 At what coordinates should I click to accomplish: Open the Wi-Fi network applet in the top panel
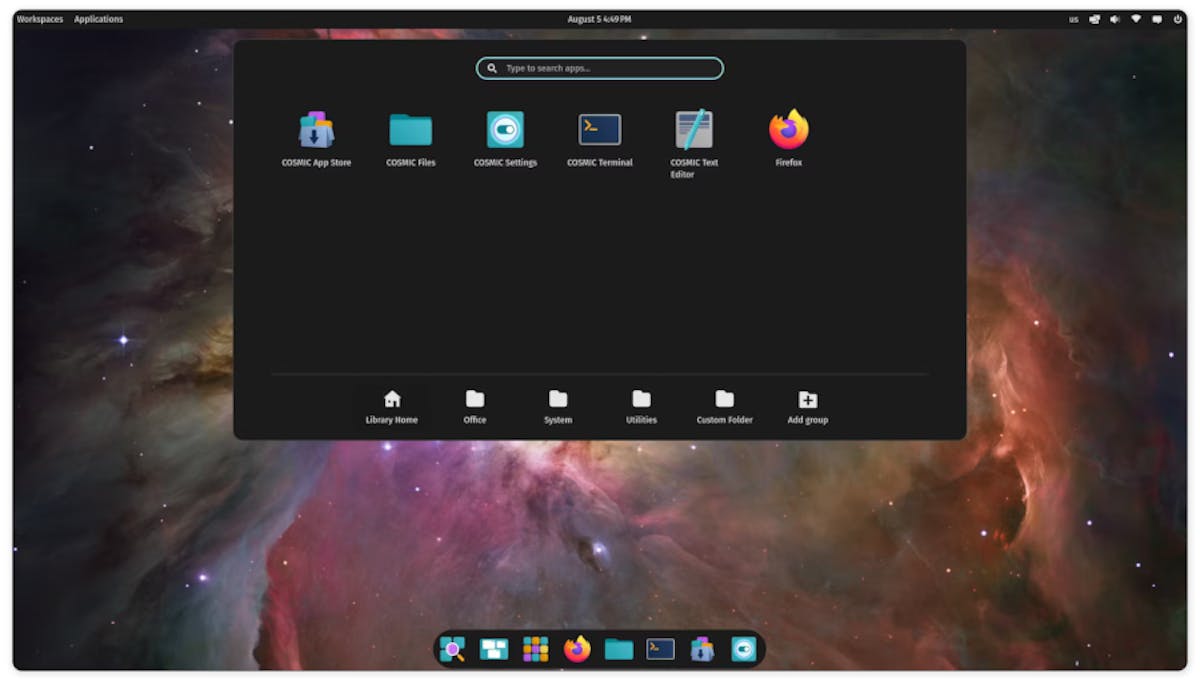pyautogui.click(x=1136, y=19)
